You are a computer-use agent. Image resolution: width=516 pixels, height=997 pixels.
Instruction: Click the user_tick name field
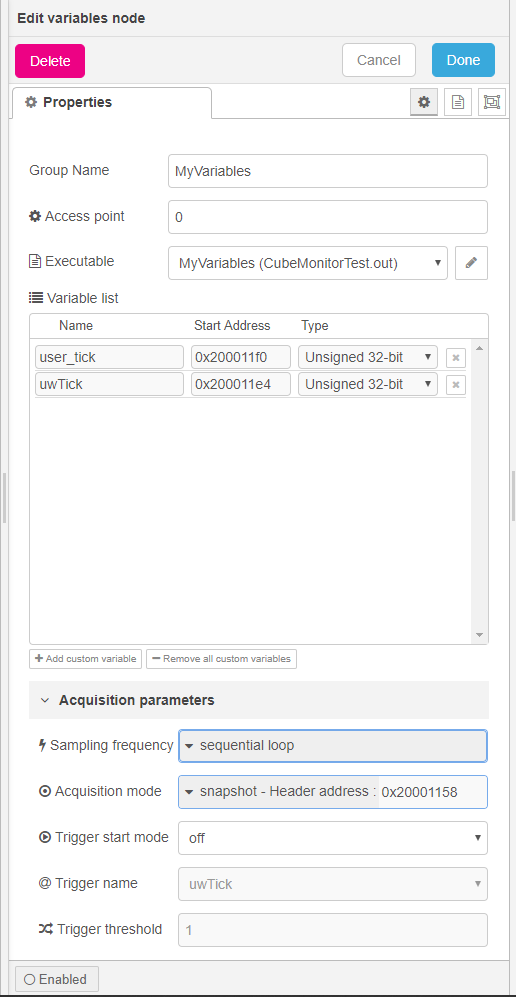109,357
